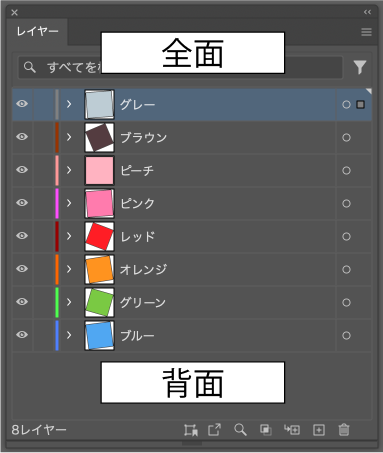Click the orange thumbnail of オレンジ layer
The image size is (383, 453).
tap(99, 269)
